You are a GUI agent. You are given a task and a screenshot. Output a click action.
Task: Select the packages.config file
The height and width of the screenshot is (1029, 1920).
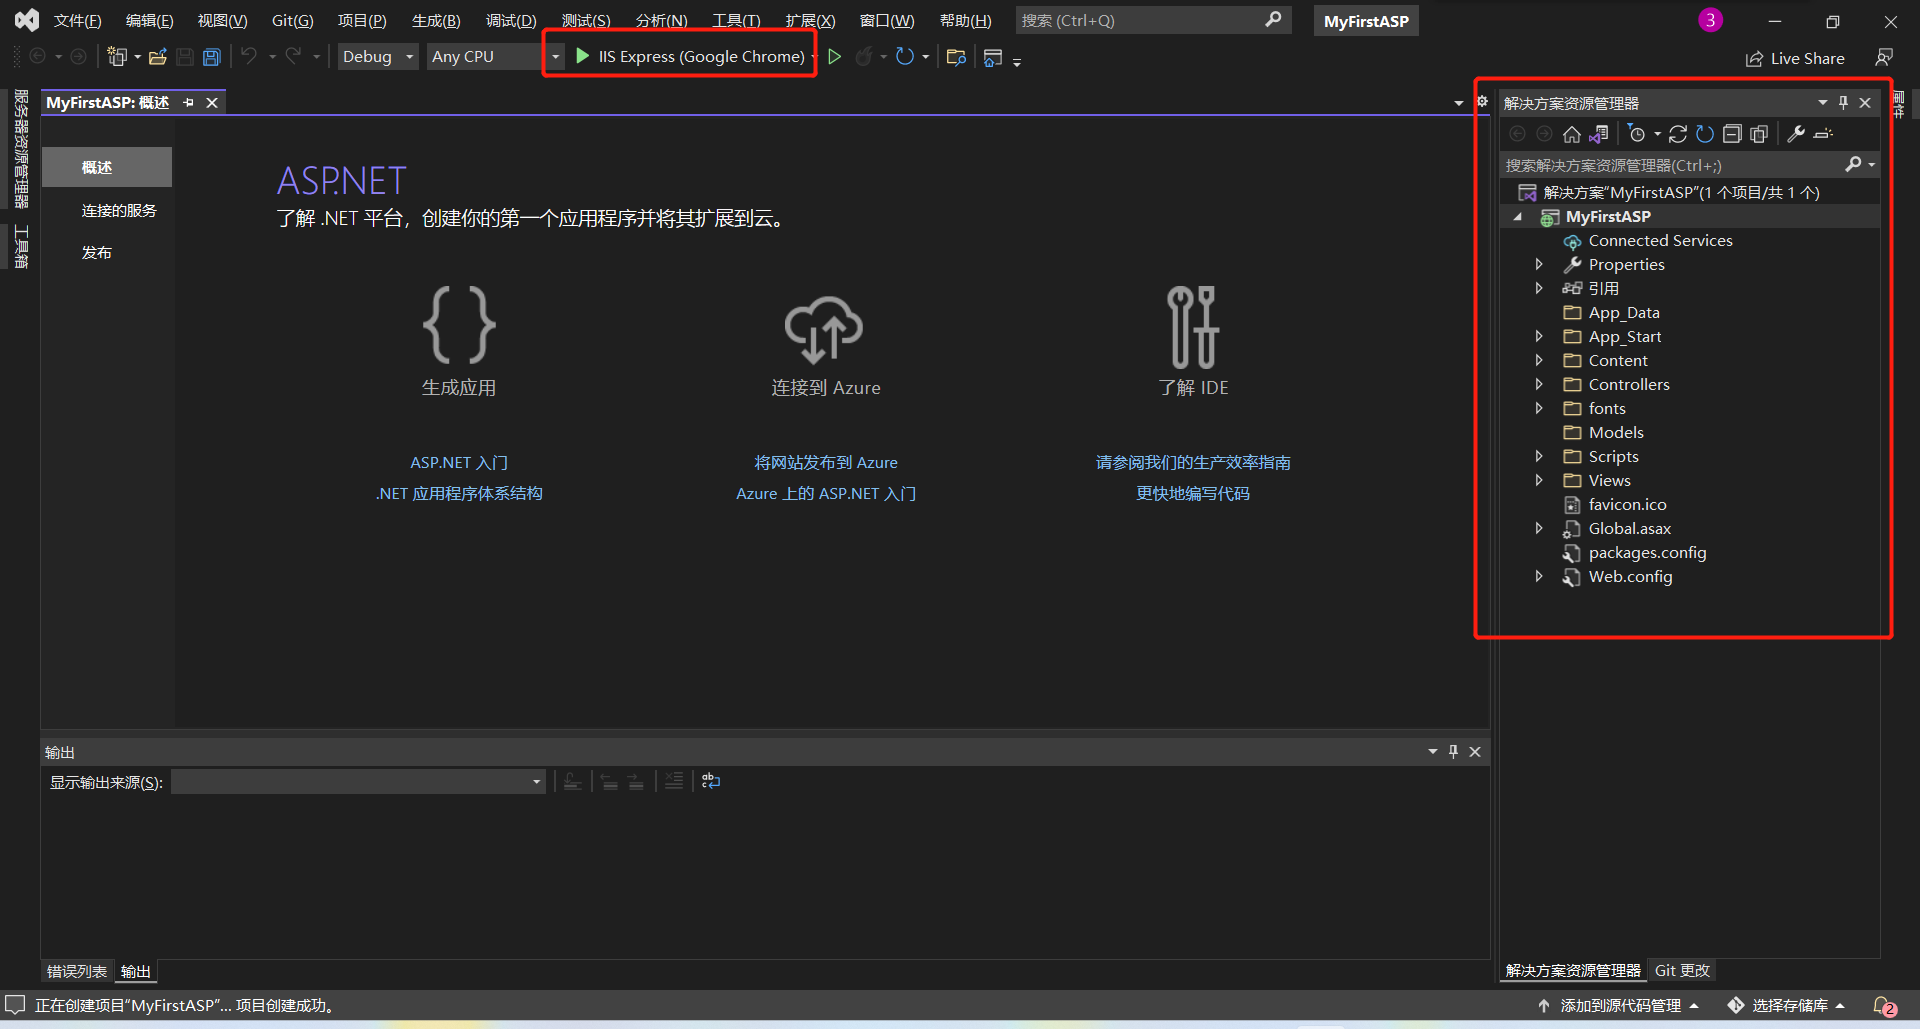tap(1647, 552)
